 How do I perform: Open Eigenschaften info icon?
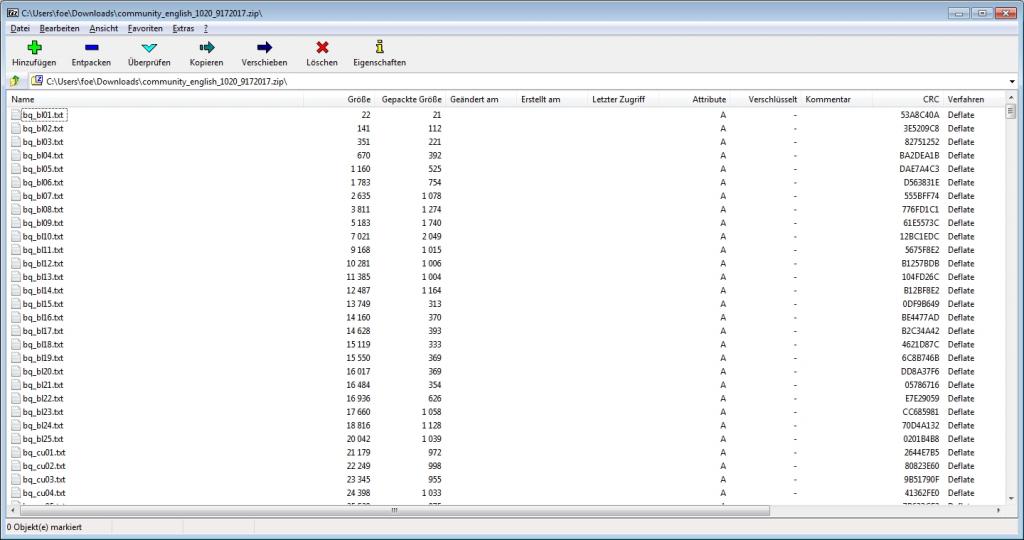[x=379, y=47]
